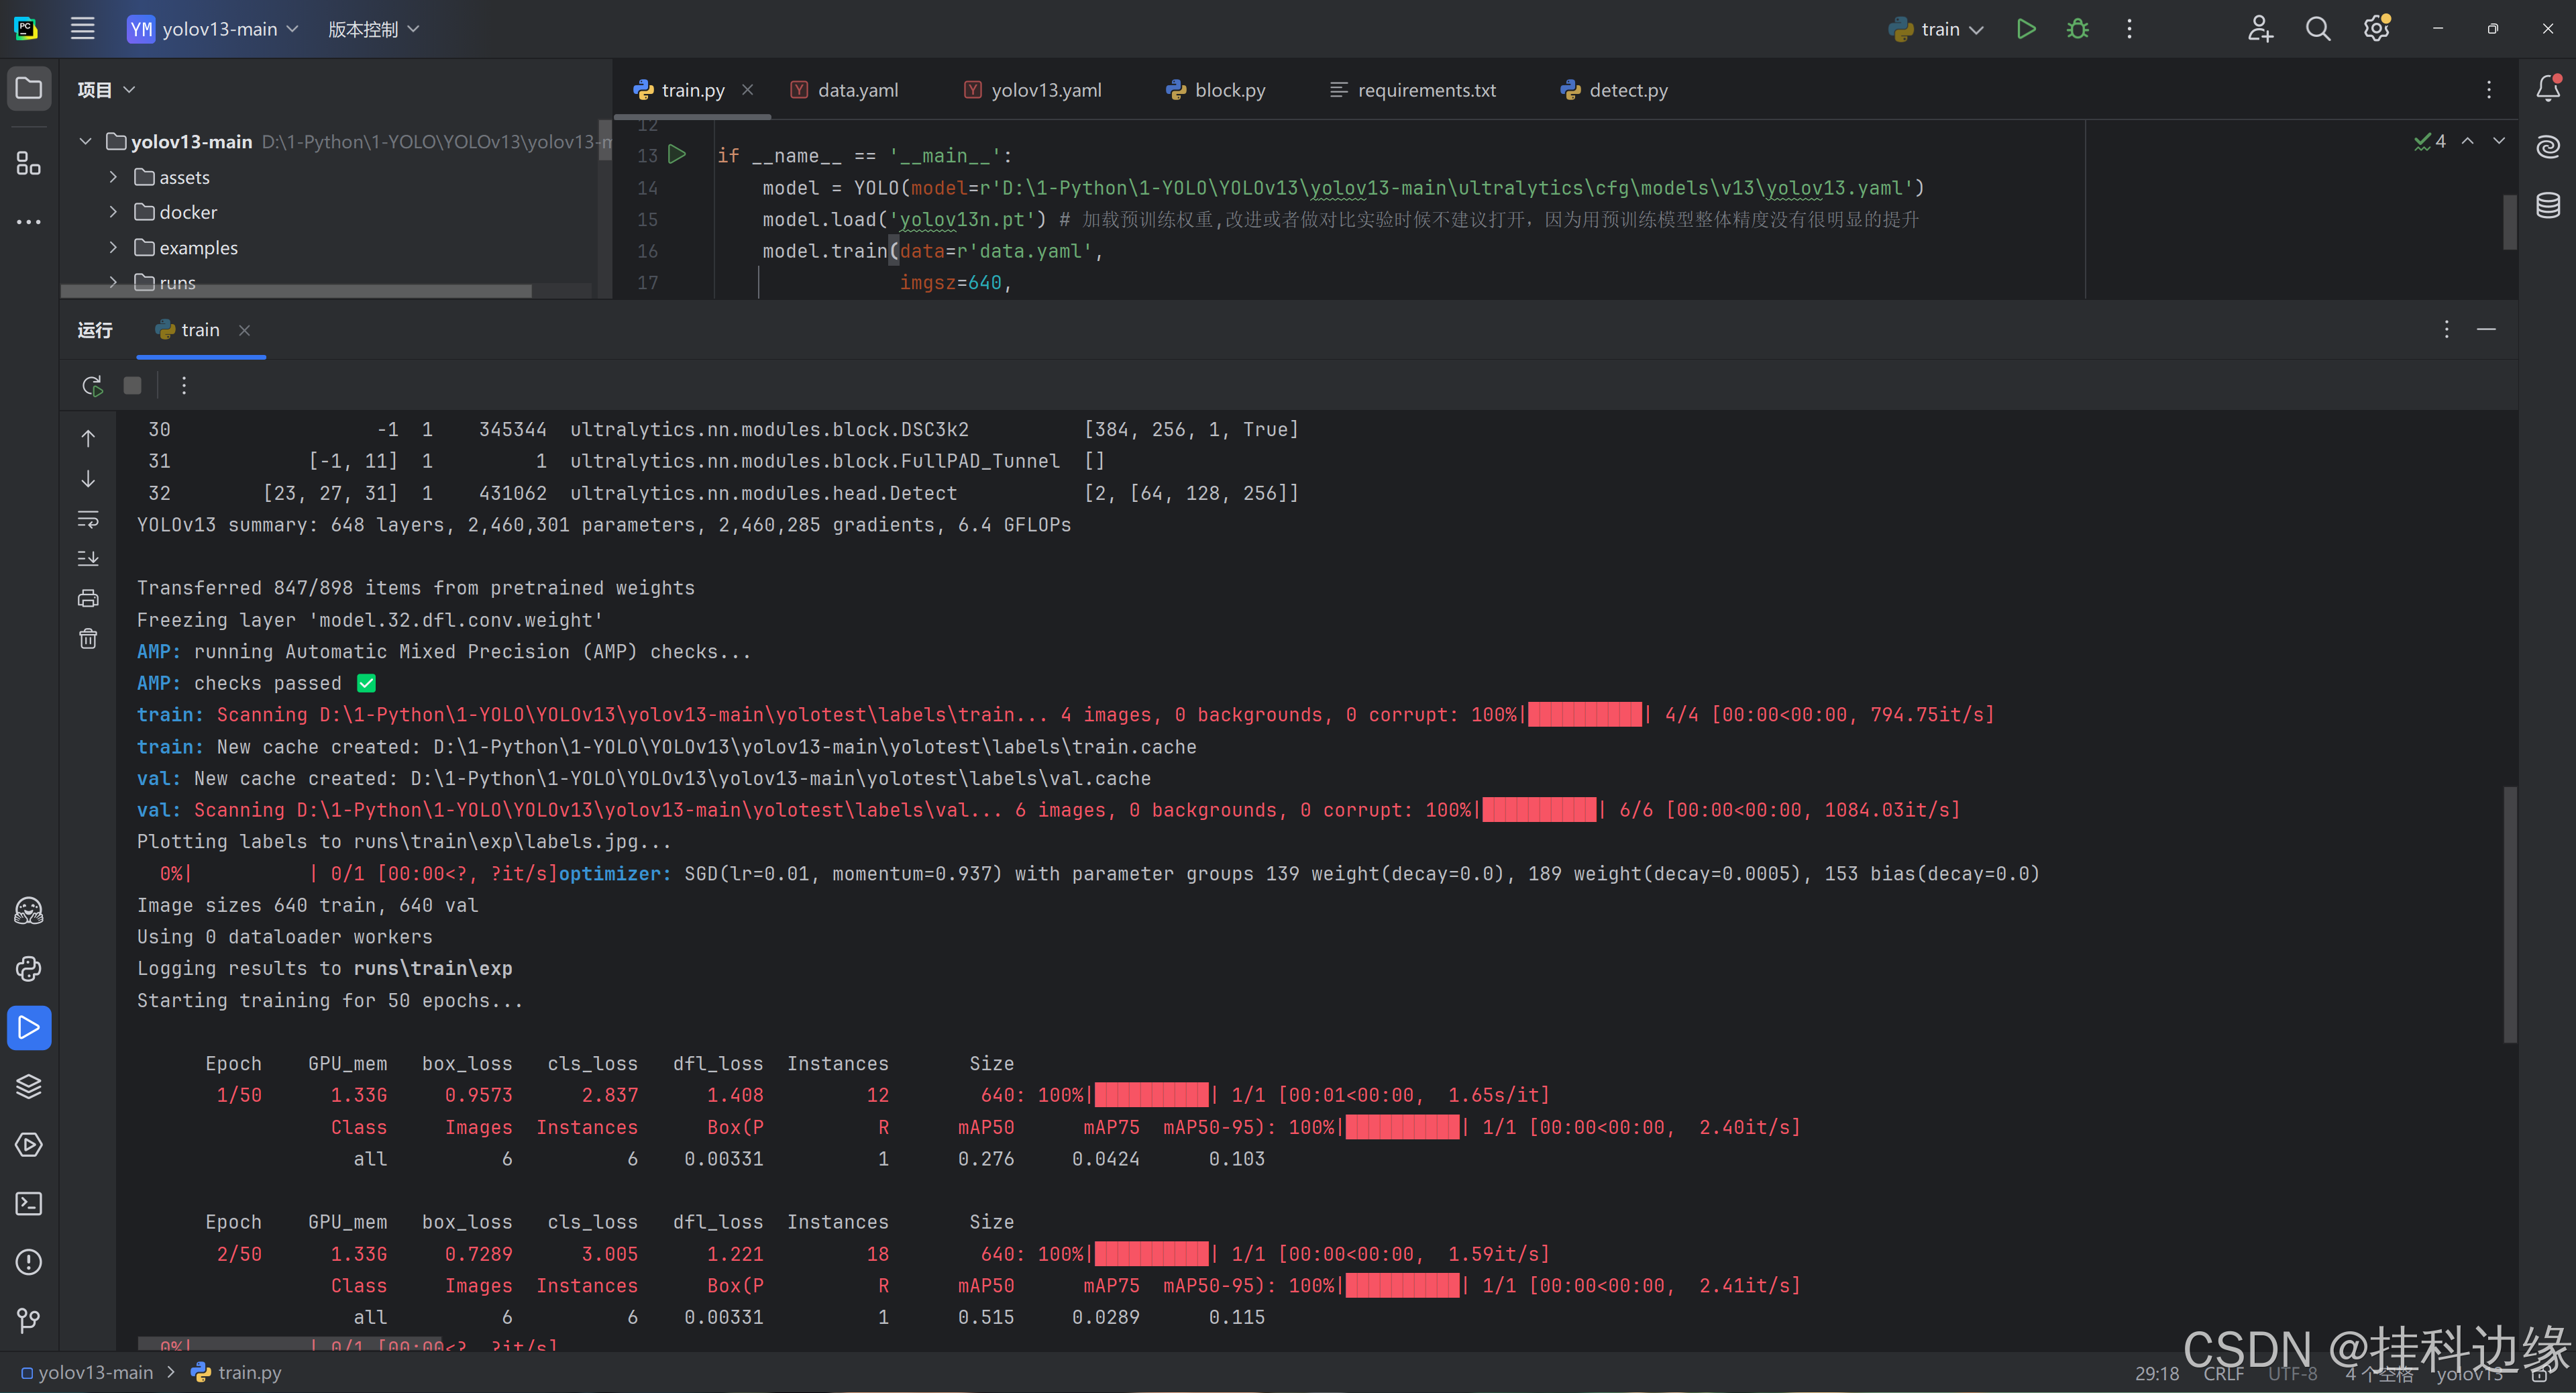Open the 版本控制 dropdown
The image size is (2576, 1393).
coord(374,29)
